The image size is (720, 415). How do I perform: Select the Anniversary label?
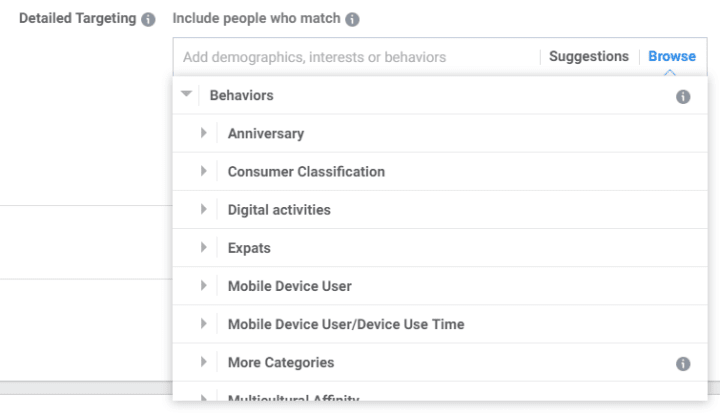(266, 134)
